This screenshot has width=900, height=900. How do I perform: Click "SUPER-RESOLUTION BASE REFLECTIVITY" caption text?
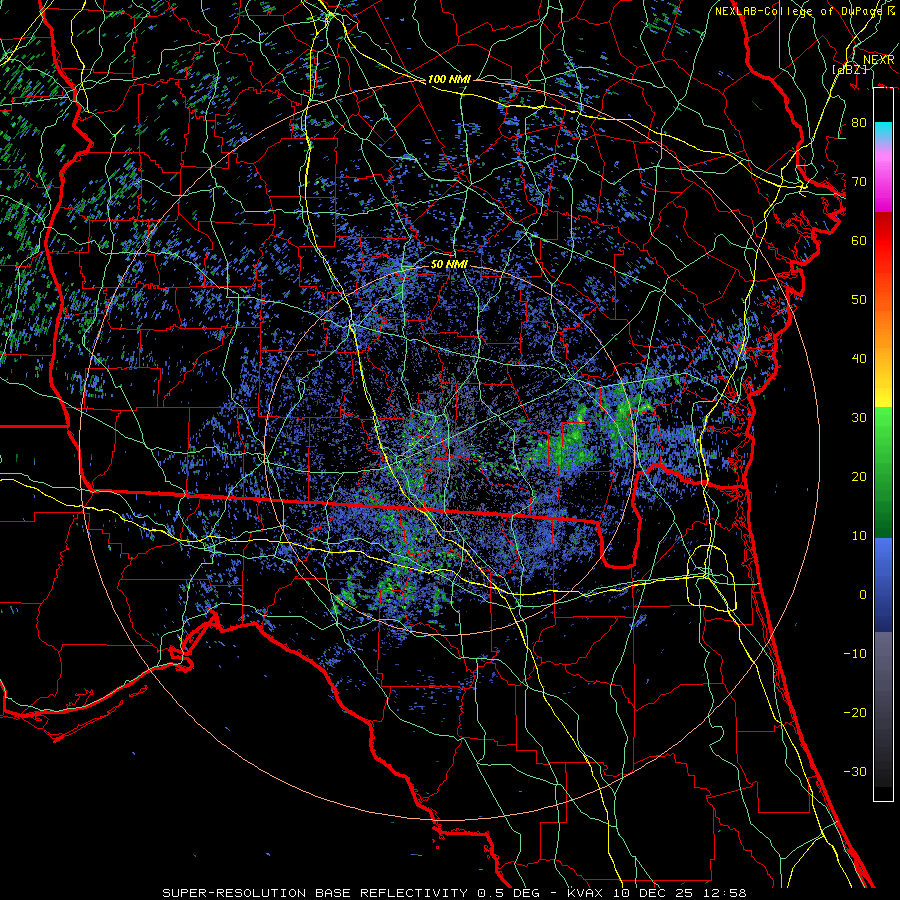(x=315, y=893)
